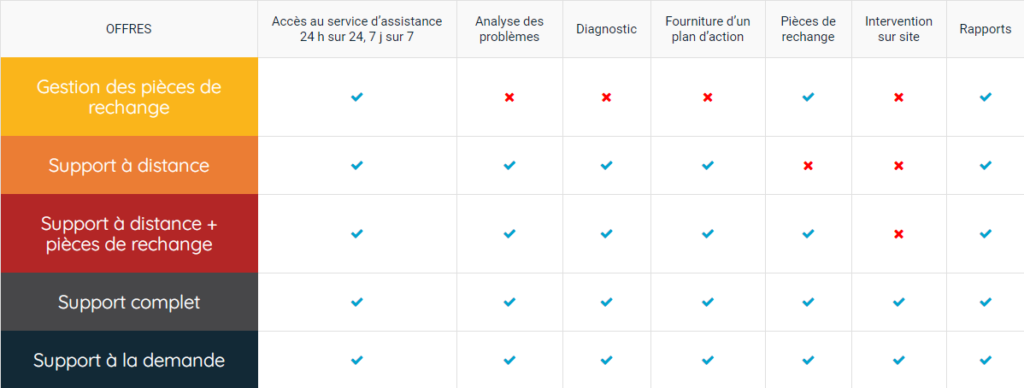The height and width of the screenshot is (388, 1024).
Task: Select the orange Support à distance offer
Action: (129, 165)
